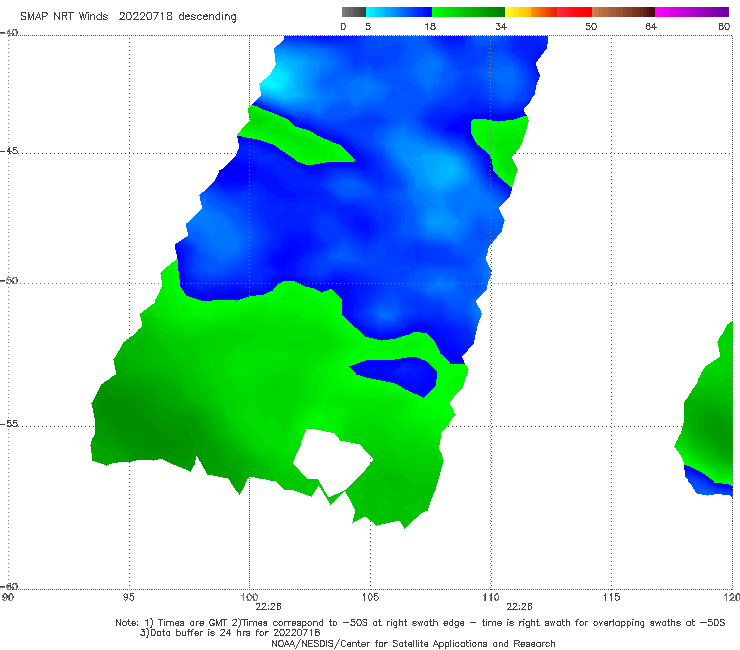Click the small blue patch at the bottom right edge
The width and height of the screenshot is (740, 650).
[x=708, y=482]
